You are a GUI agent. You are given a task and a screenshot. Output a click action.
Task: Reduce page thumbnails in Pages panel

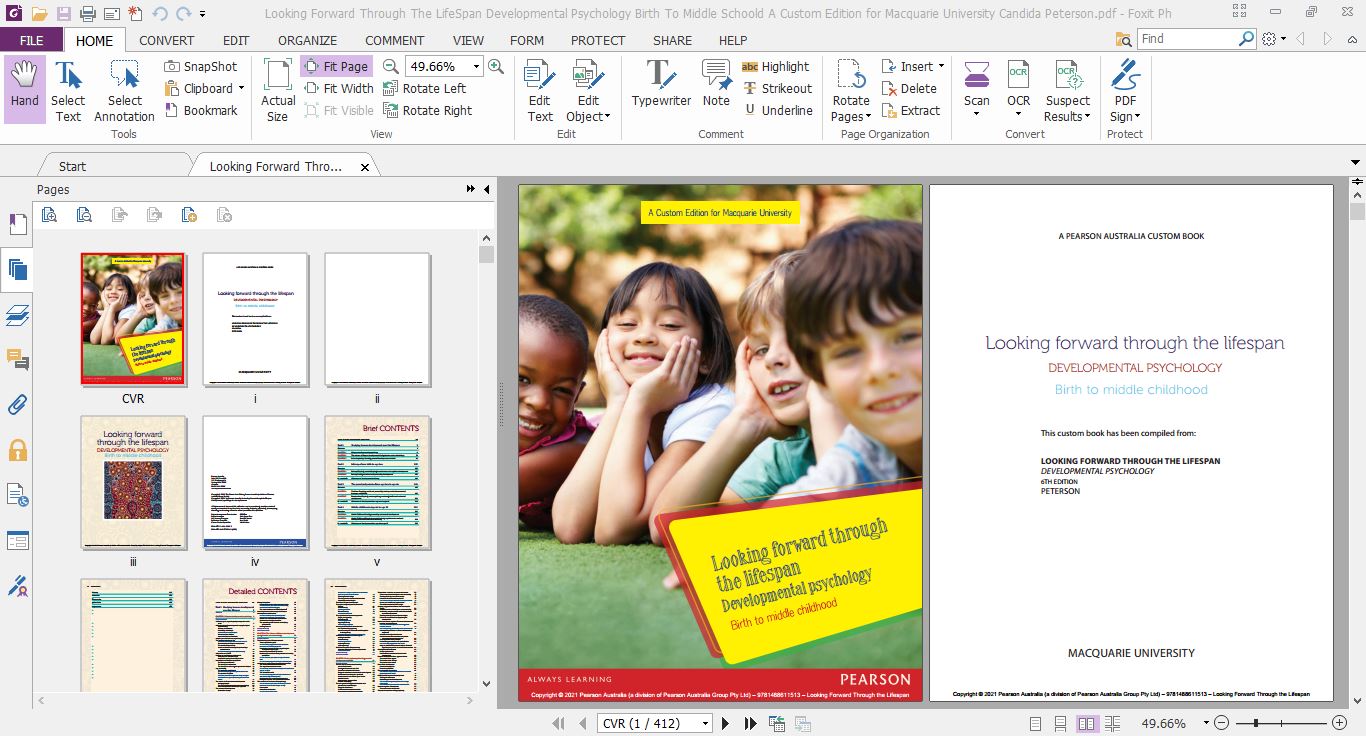[x=85, y=214]
